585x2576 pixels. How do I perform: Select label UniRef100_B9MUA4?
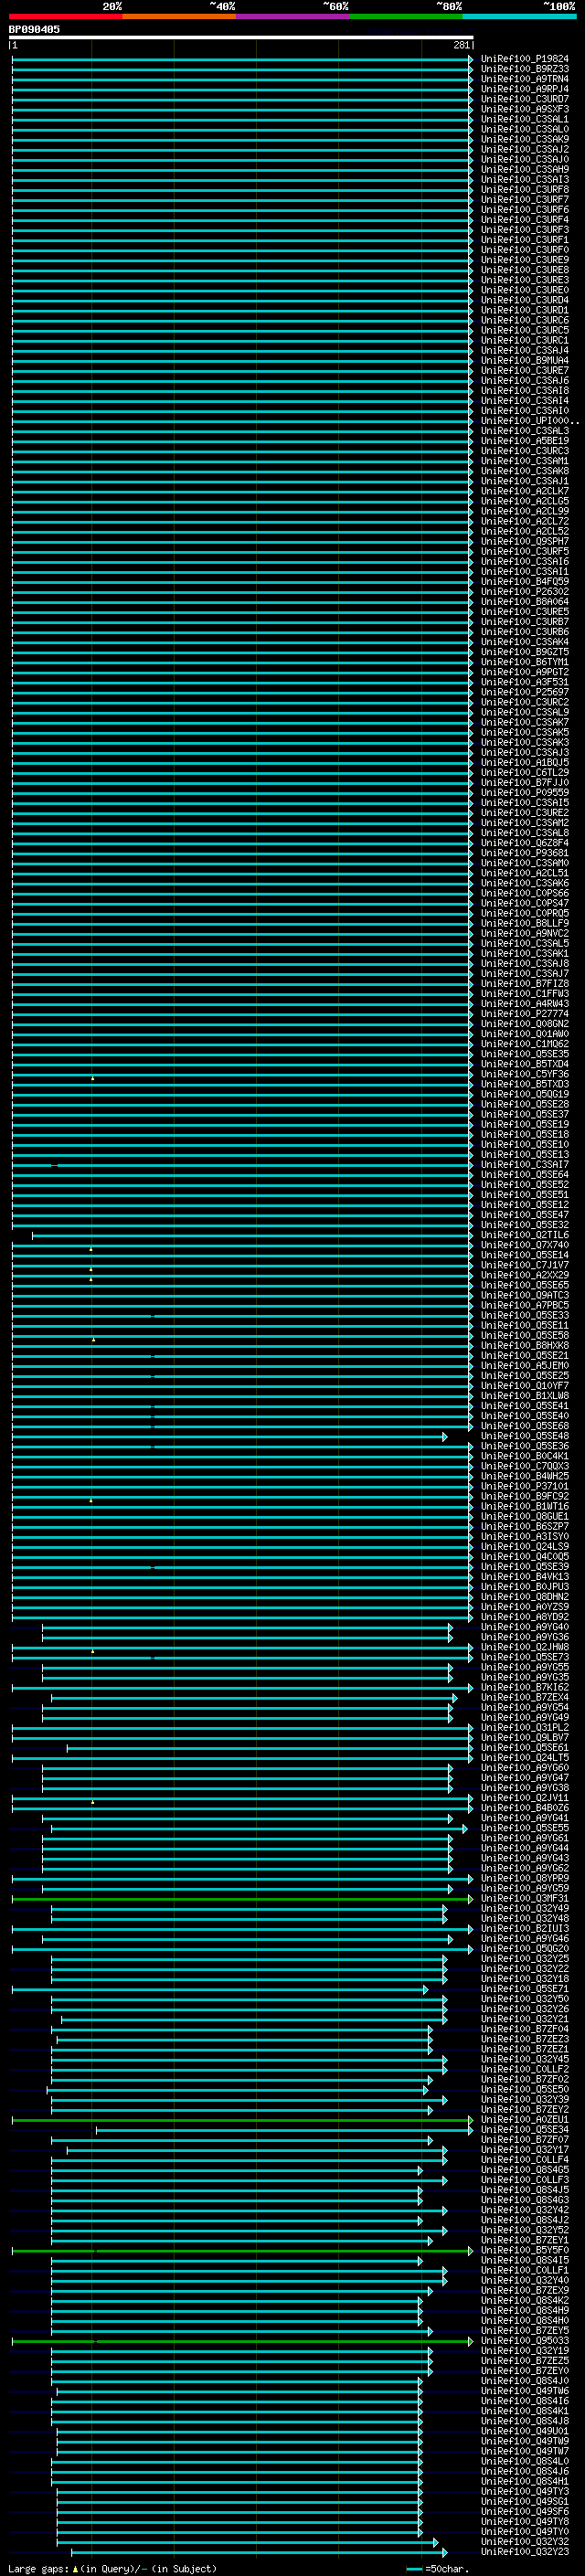[525, 361]
